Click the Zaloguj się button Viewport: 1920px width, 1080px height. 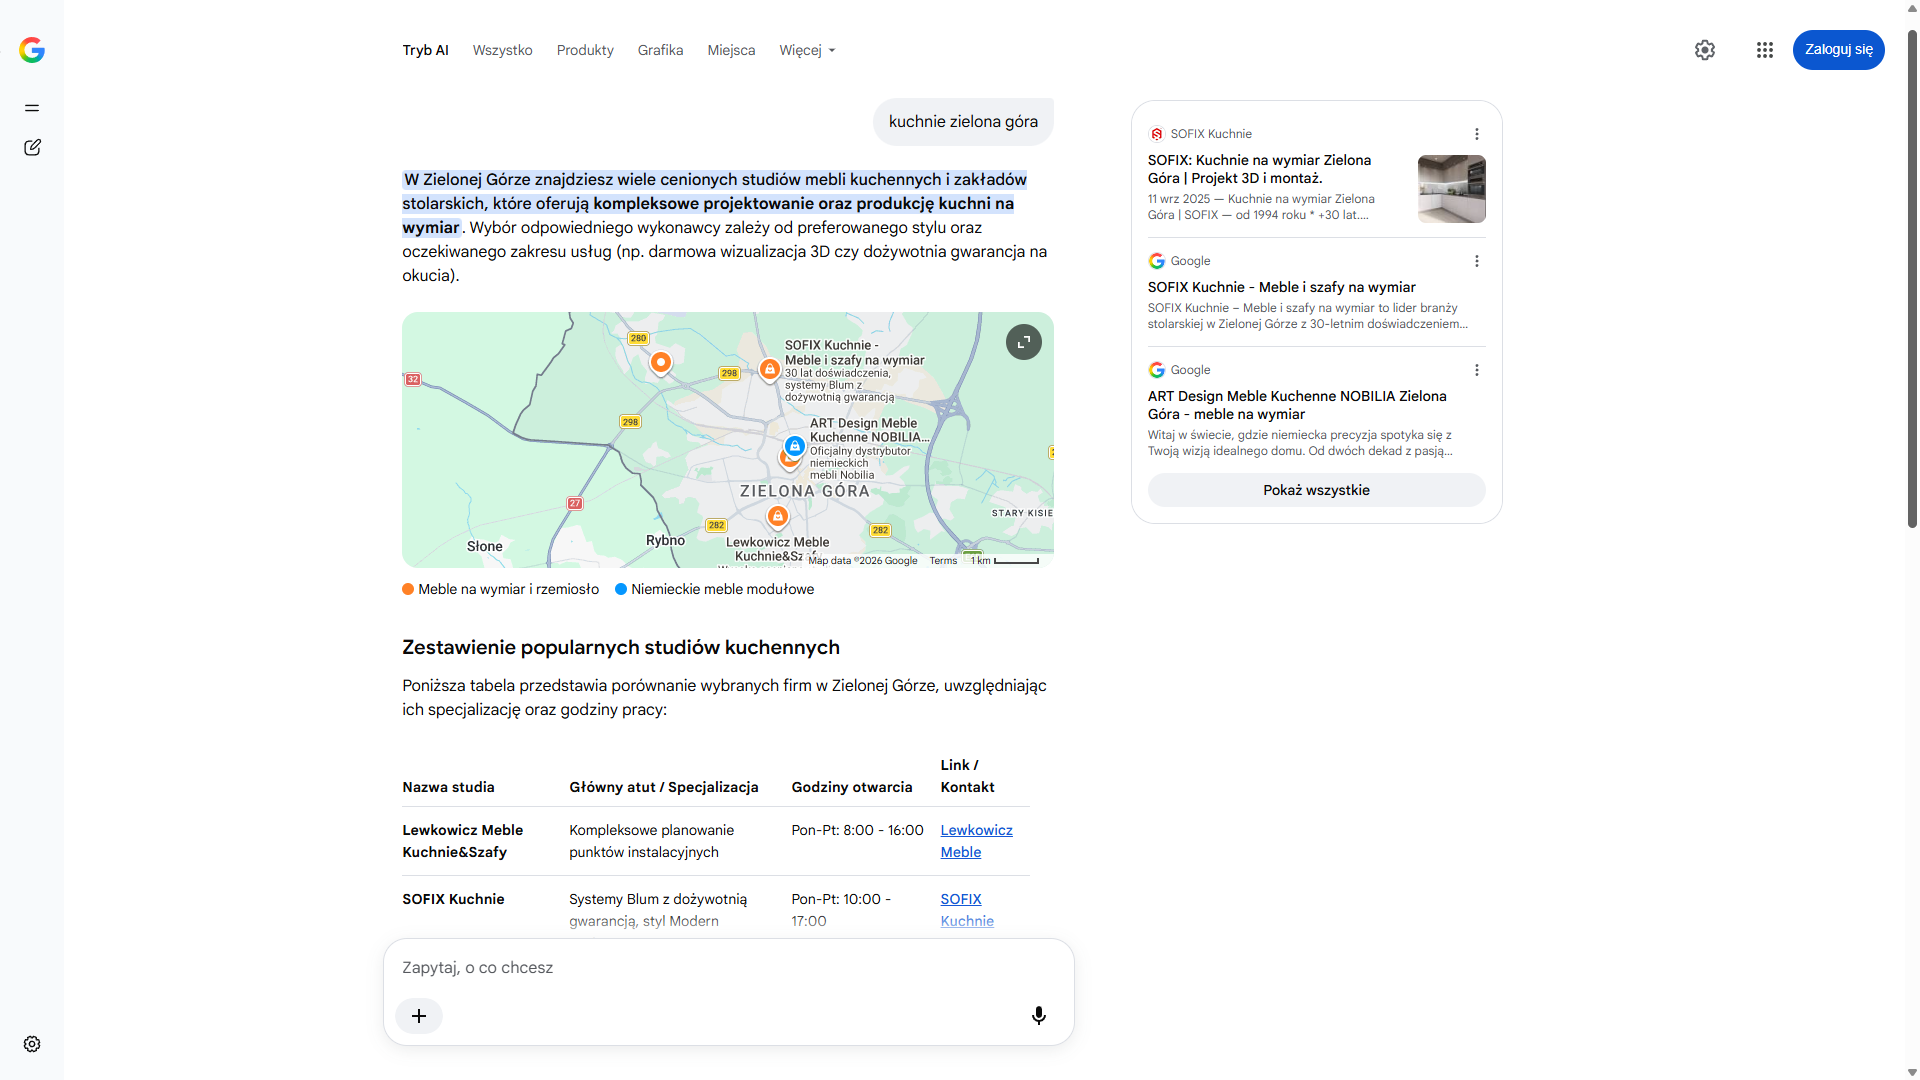tap(1838, 50)
